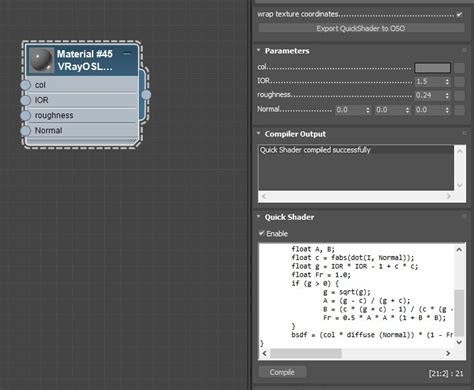Click the second Normal spinner arrows
The image size is (474, 390).
[408, 110]
